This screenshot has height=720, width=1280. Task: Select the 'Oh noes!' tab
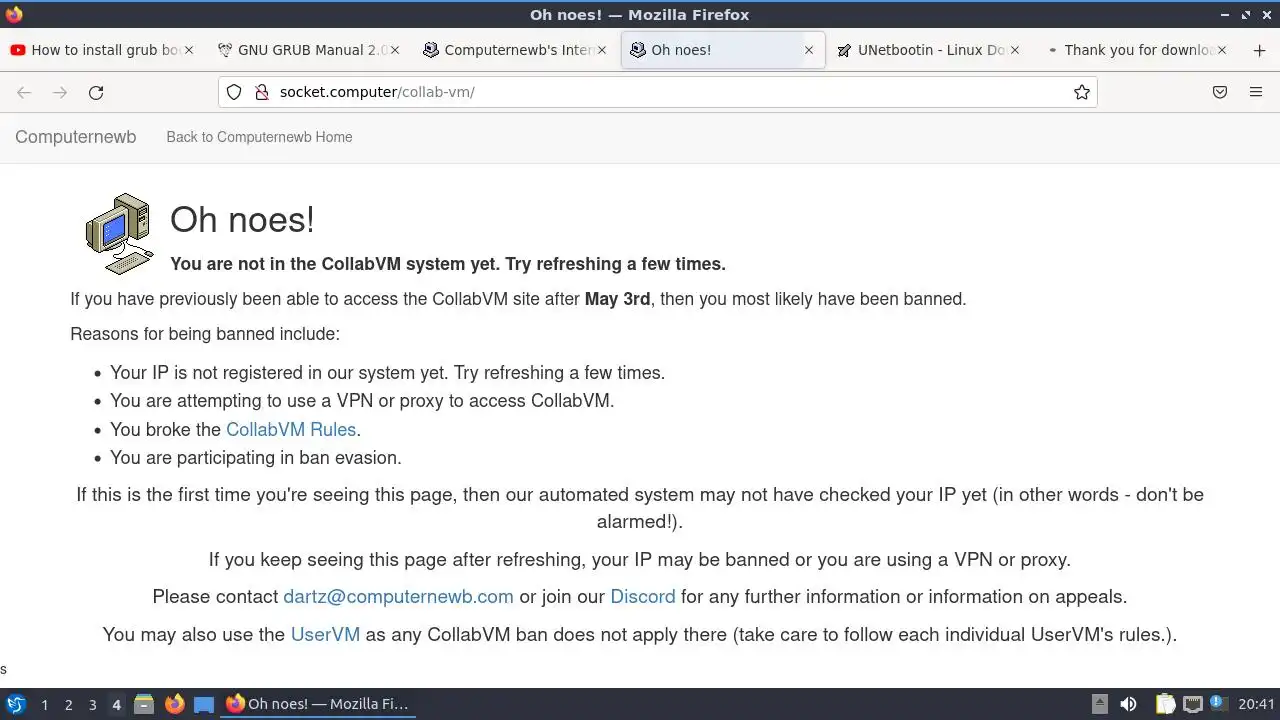722,50
